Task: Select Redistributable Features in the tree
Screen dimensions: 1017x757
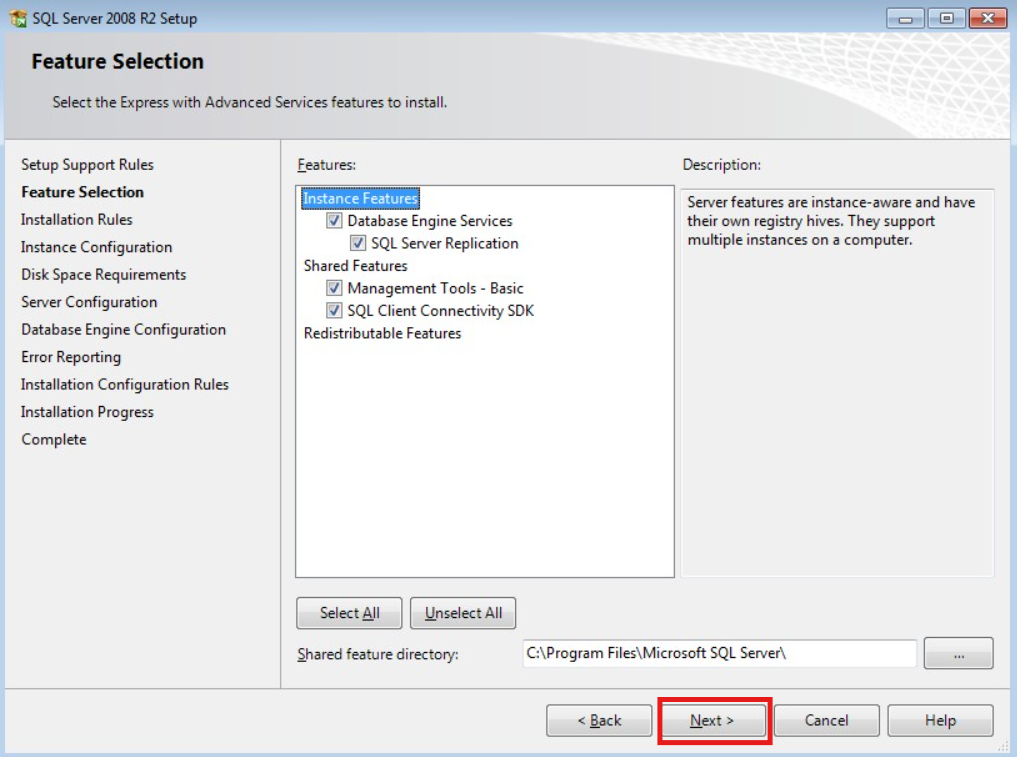Action: (381, 333)
